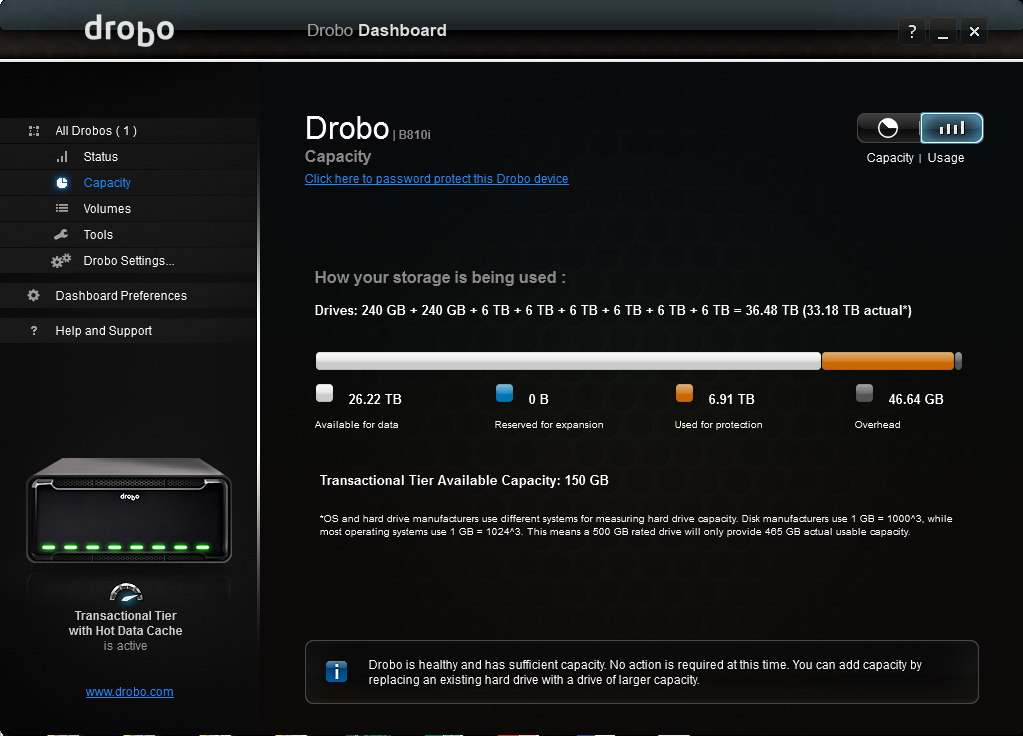Click the 6.91 TB protection value
The height and width of the screenshot is (736, 1023).
(x=731, y=399)
